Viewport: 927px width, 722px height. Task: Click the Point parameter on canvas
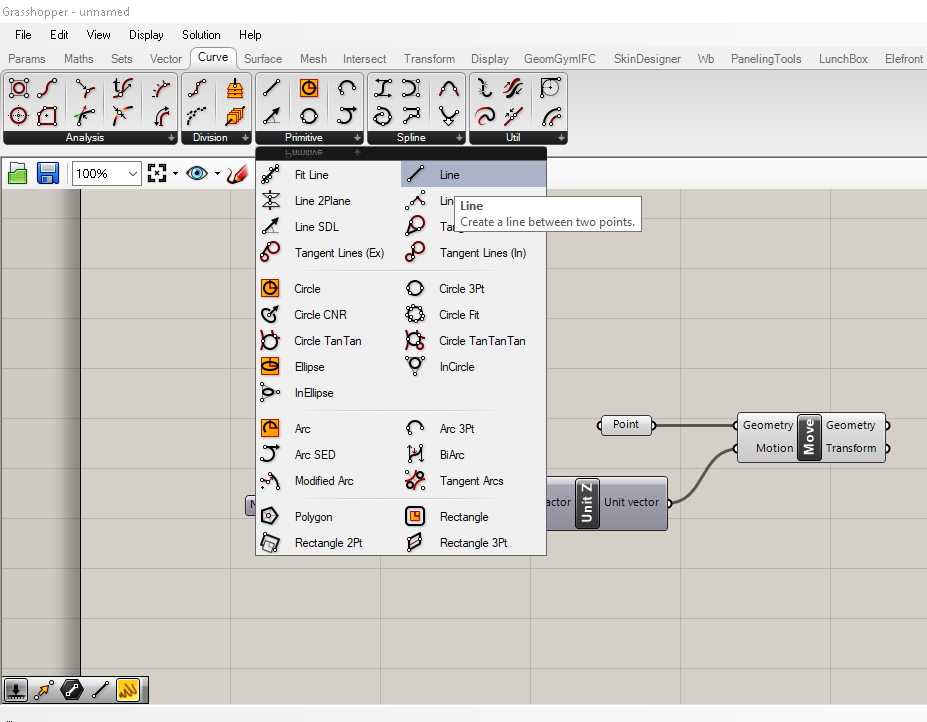tap(626, 425)
